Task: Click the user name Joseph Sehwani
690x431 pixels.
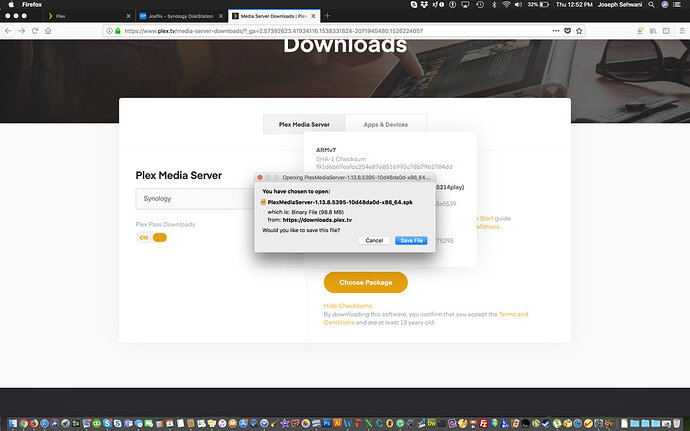Action: 620,4
